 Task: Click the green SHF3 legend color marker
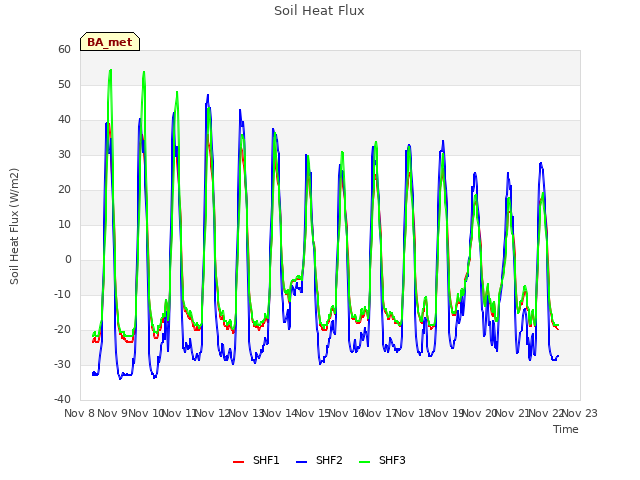click(364, 462)
